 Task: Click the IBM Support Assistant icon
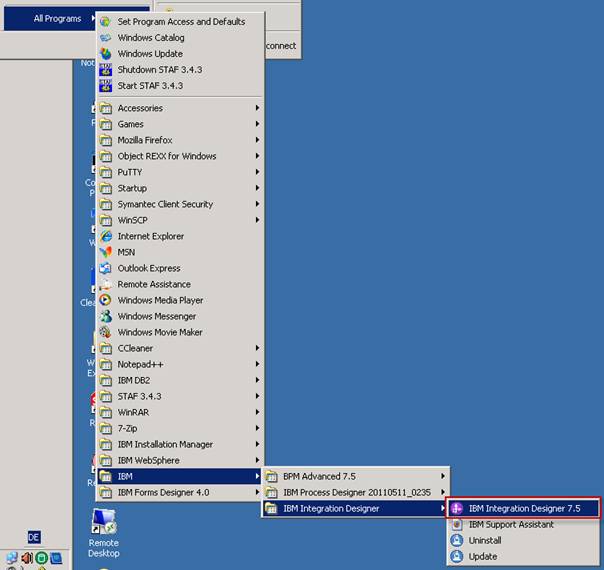coord(457,524)
